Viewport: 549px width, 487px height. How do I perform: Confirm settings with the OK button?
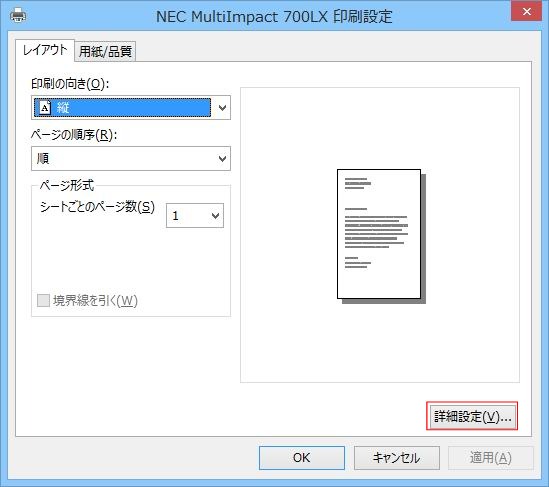(302, 458)
